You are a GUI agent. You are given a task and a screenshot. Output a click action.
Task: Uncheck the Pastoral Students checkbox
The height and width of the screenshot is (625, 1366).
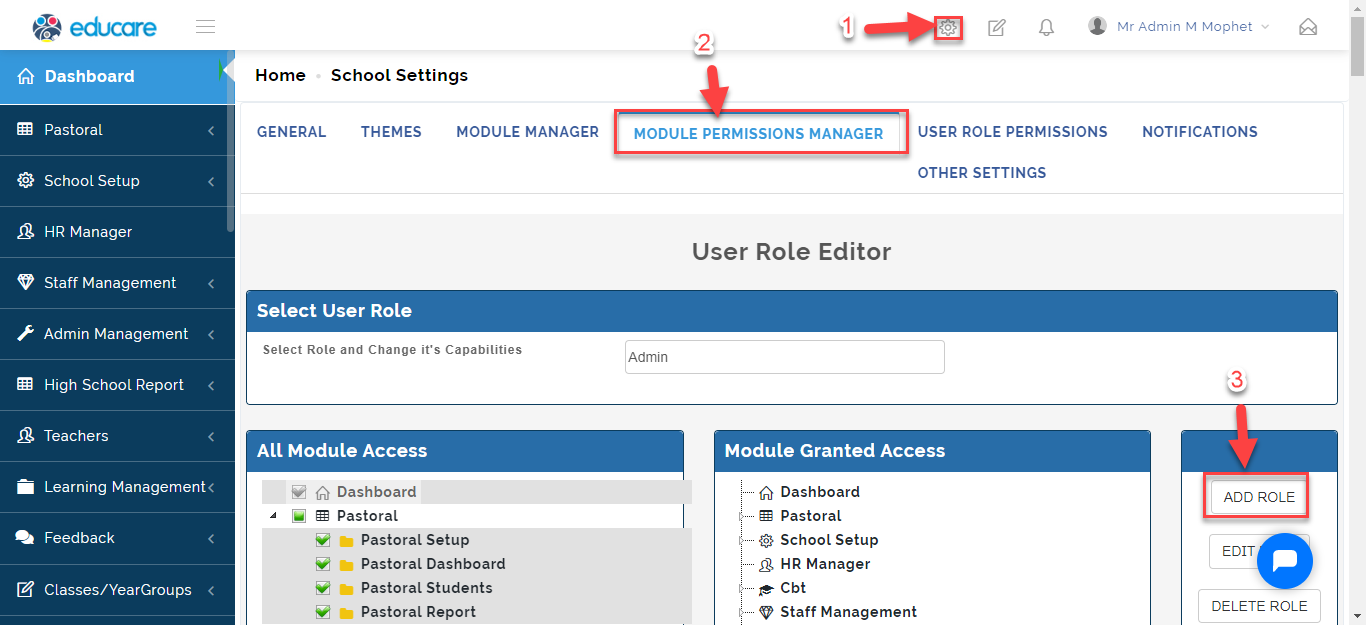pos(322,588)
